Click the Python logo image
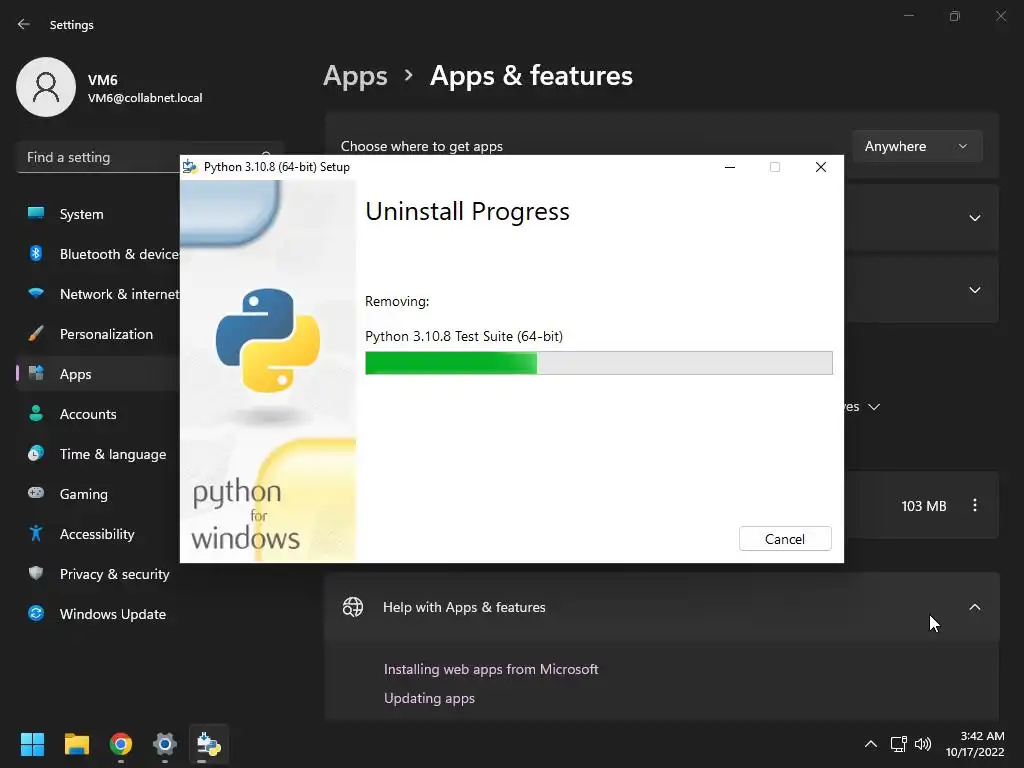 [x=268, y=340]
